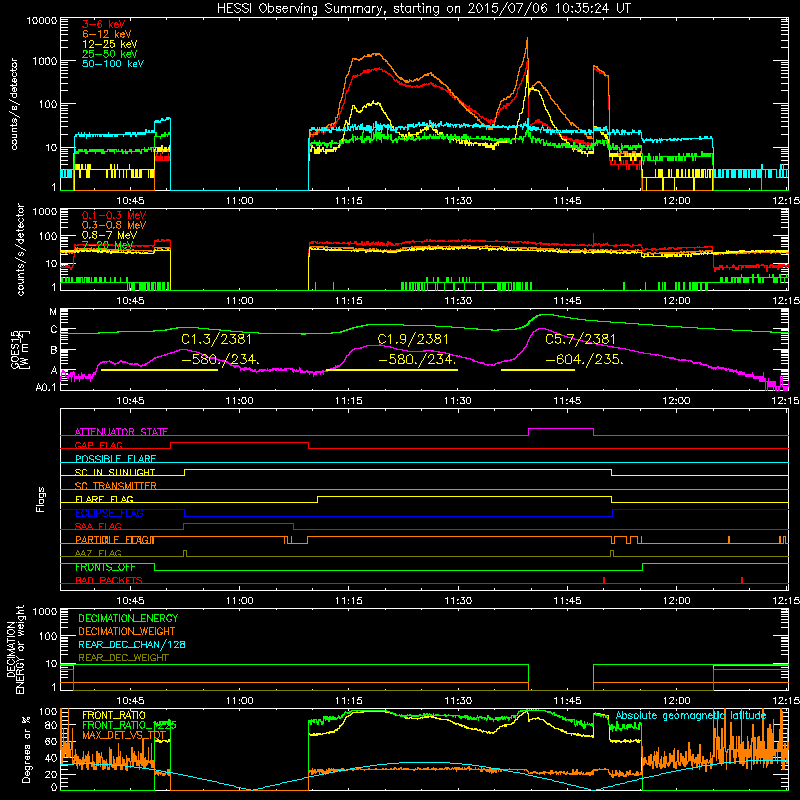Screen dimensions: 800x800
Task: Select the green 25-50 keV legend label
Action: click(110, 54)
